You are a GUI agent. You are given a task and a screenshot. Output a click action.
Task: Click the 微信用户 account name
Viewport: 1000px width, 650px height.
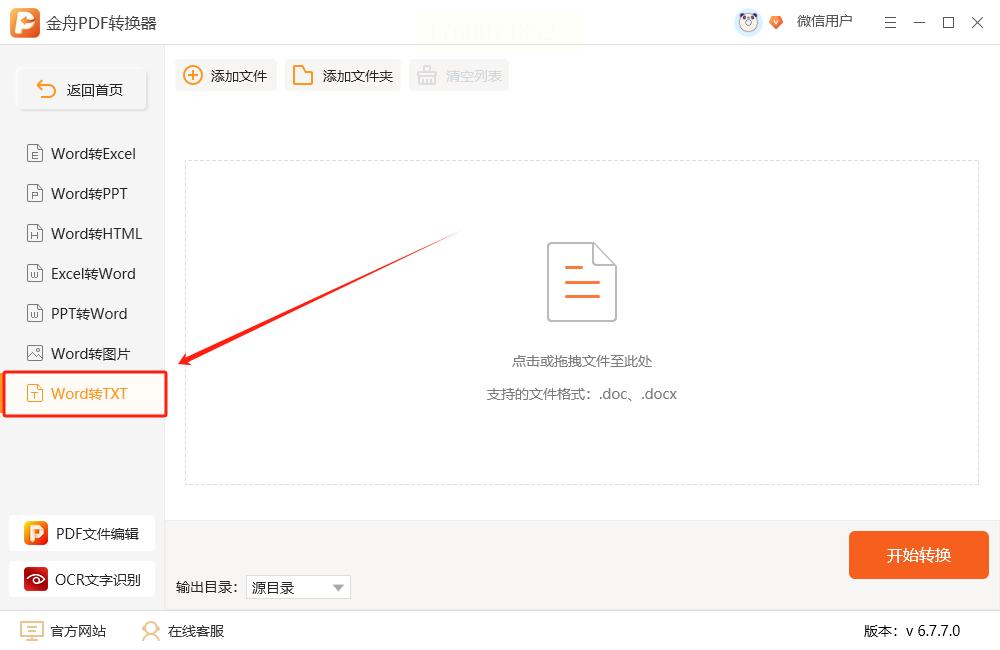(824, 22)
